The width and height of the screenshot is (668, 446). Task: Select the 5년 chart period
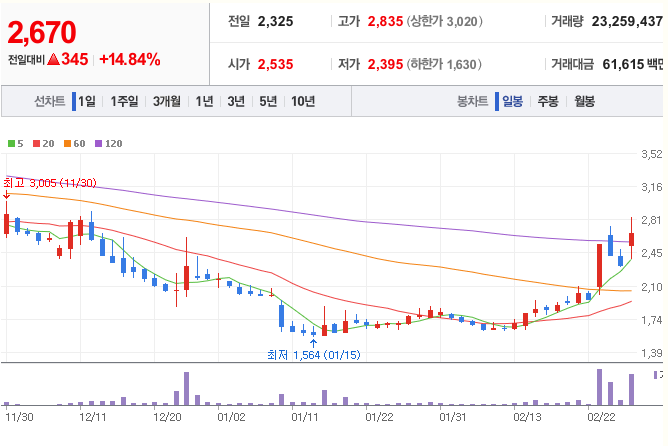[x=268, y=101]
